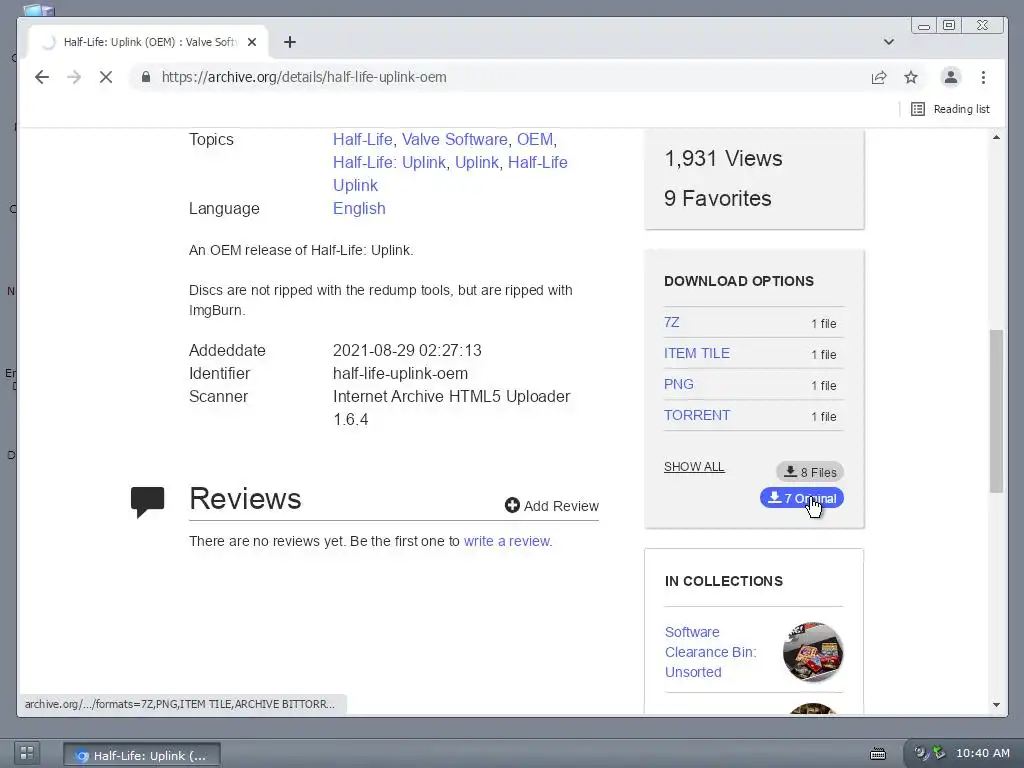This screenshot has width=1024, height=768.
Task: Click the identifier half-life-uplink-oem text
Action: click(x=400, y=374)
